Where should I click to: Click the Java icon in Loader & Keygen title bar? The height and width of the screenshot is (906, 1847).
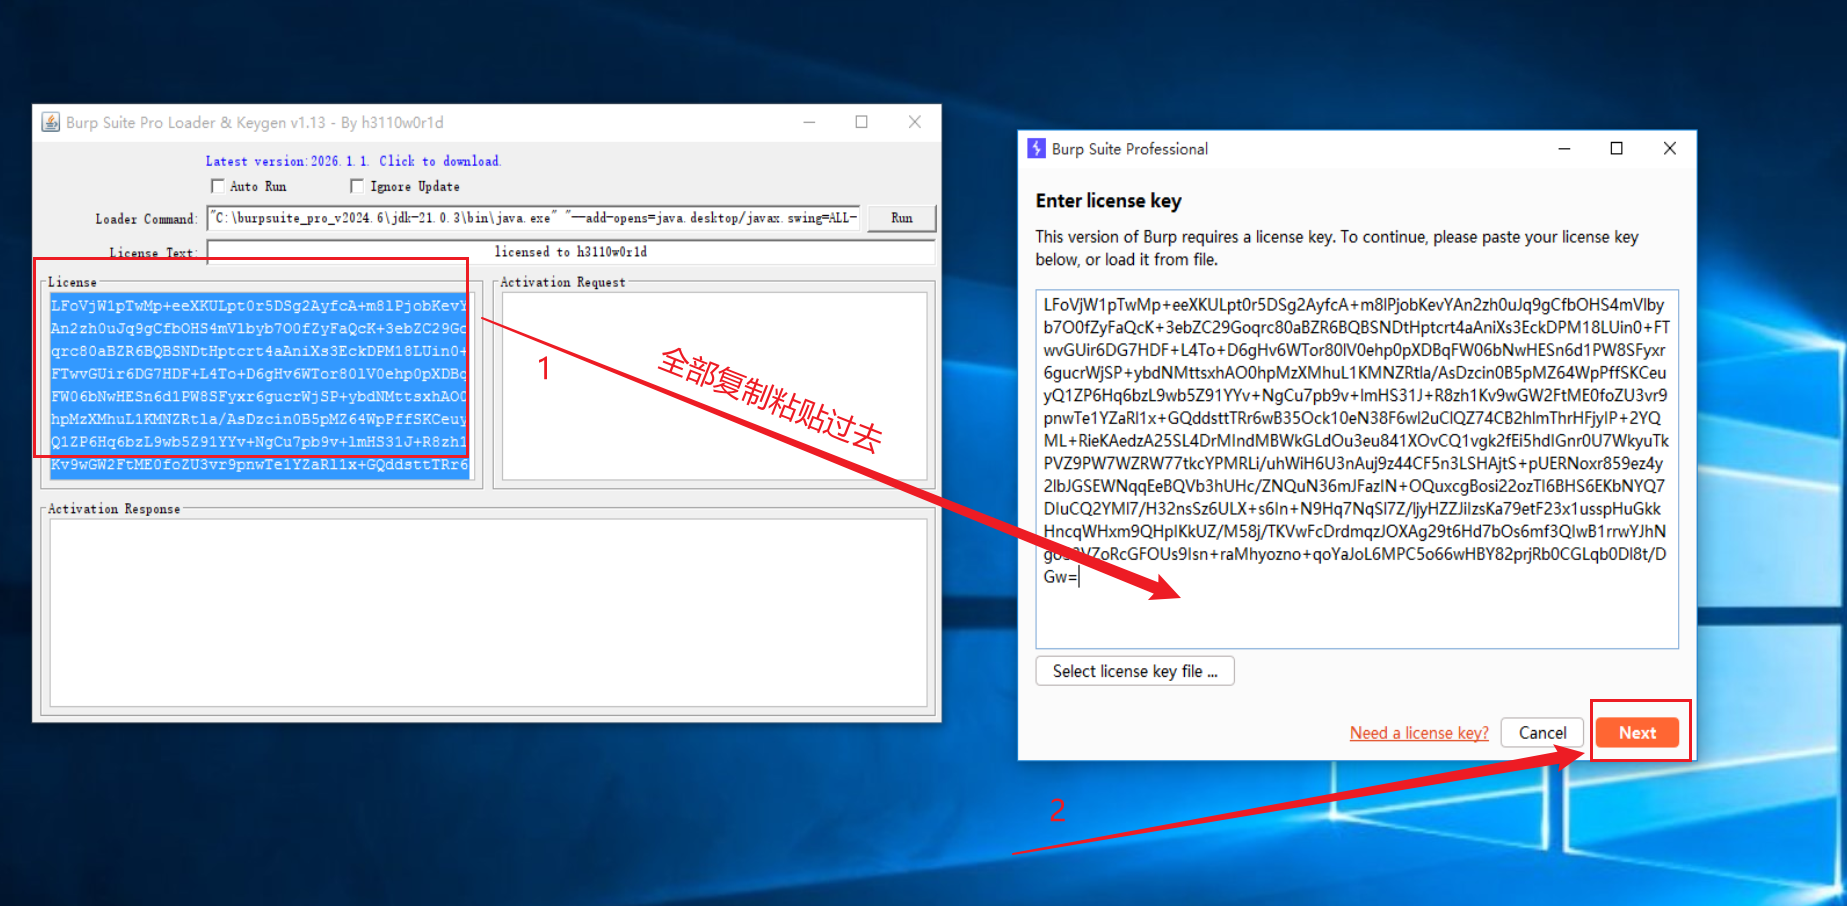coord(50,122)
